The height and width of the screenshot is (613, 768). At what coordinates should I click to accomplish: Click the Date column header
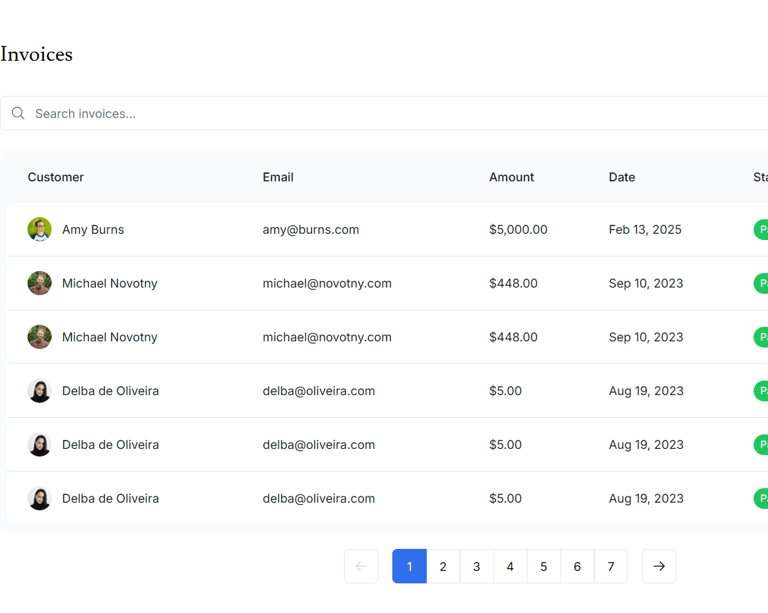[622, 177]
